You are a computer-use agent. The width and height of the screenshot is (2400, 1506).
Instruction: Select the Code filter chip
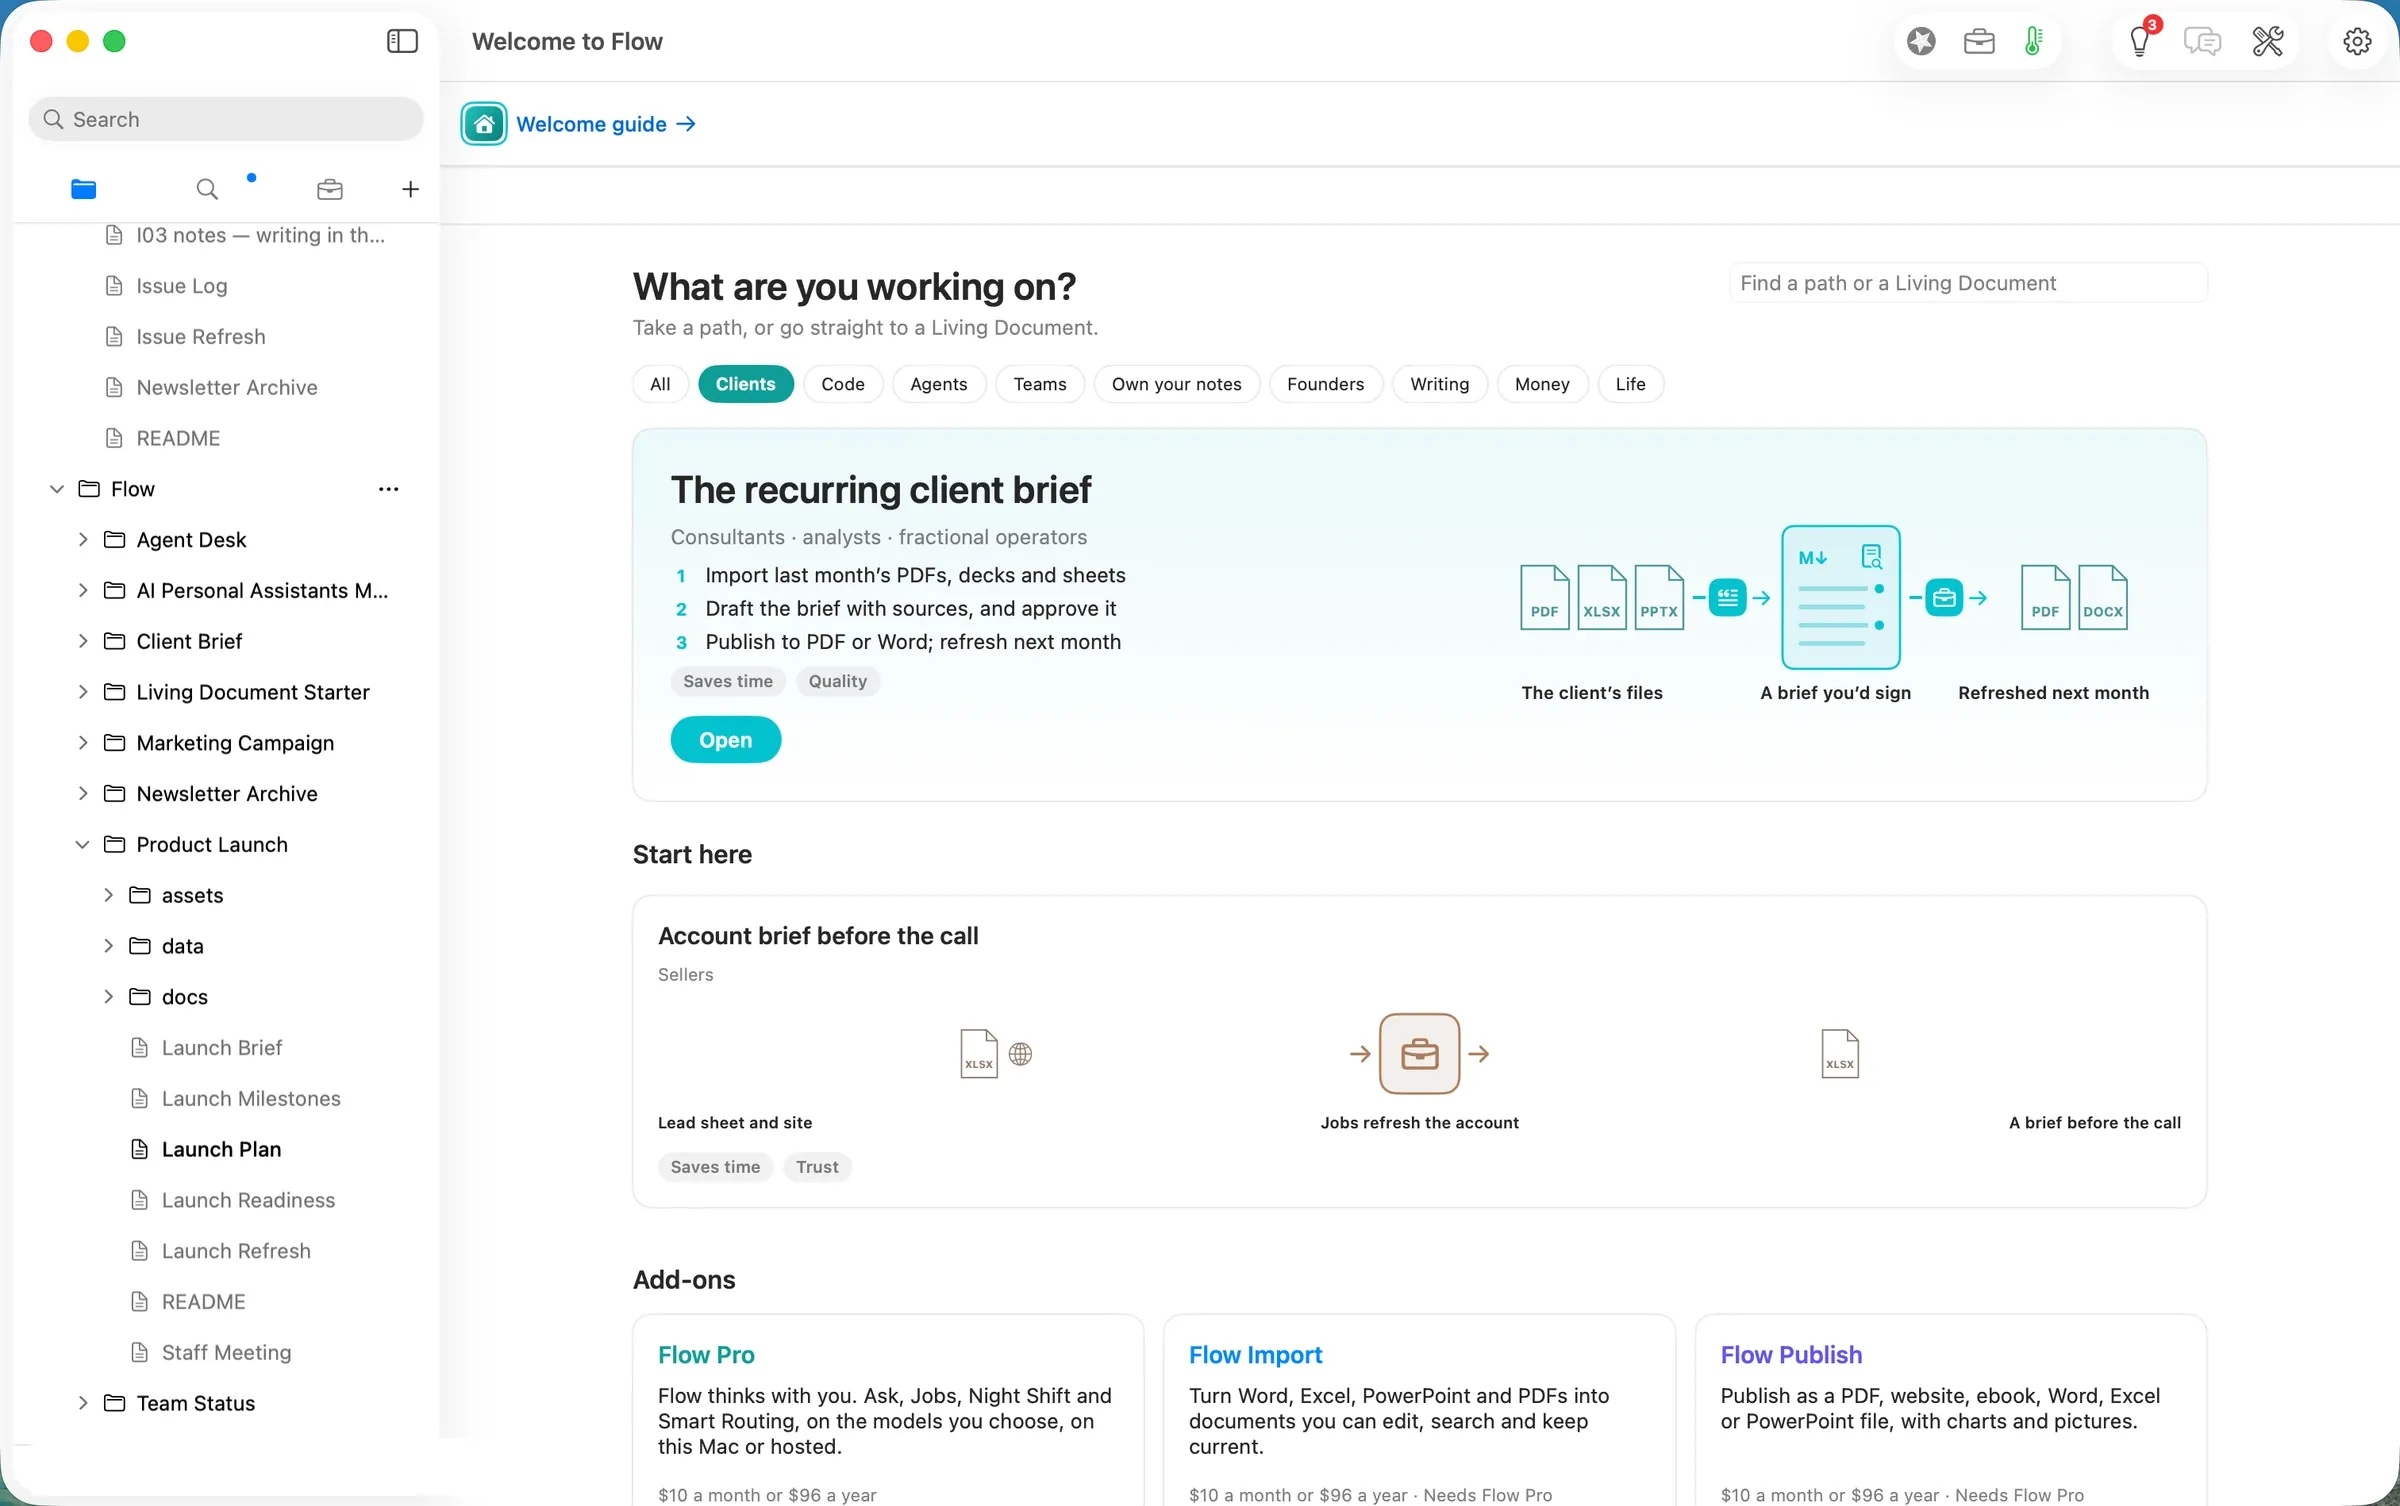coord(843,384)
